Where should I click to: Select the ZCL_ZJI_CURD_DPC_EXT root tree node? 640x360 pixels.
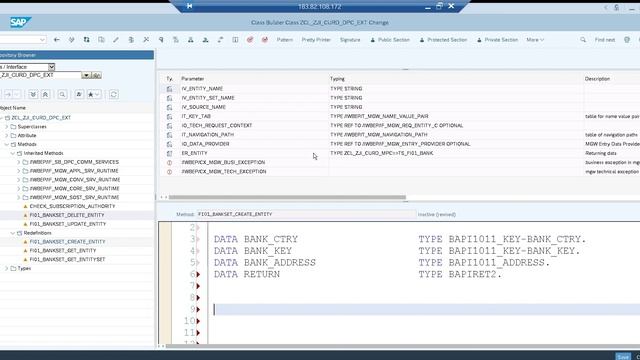point(41,118)
